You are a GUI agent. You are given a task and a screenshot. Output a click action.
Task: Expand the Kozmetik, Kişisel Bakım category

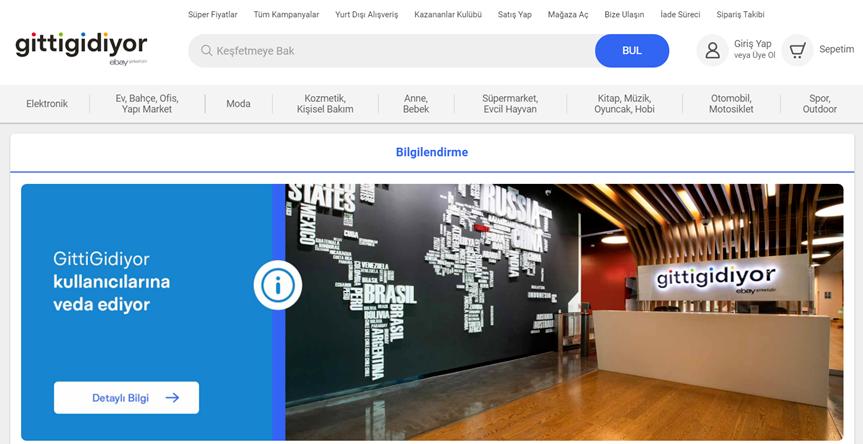[325, 103]
